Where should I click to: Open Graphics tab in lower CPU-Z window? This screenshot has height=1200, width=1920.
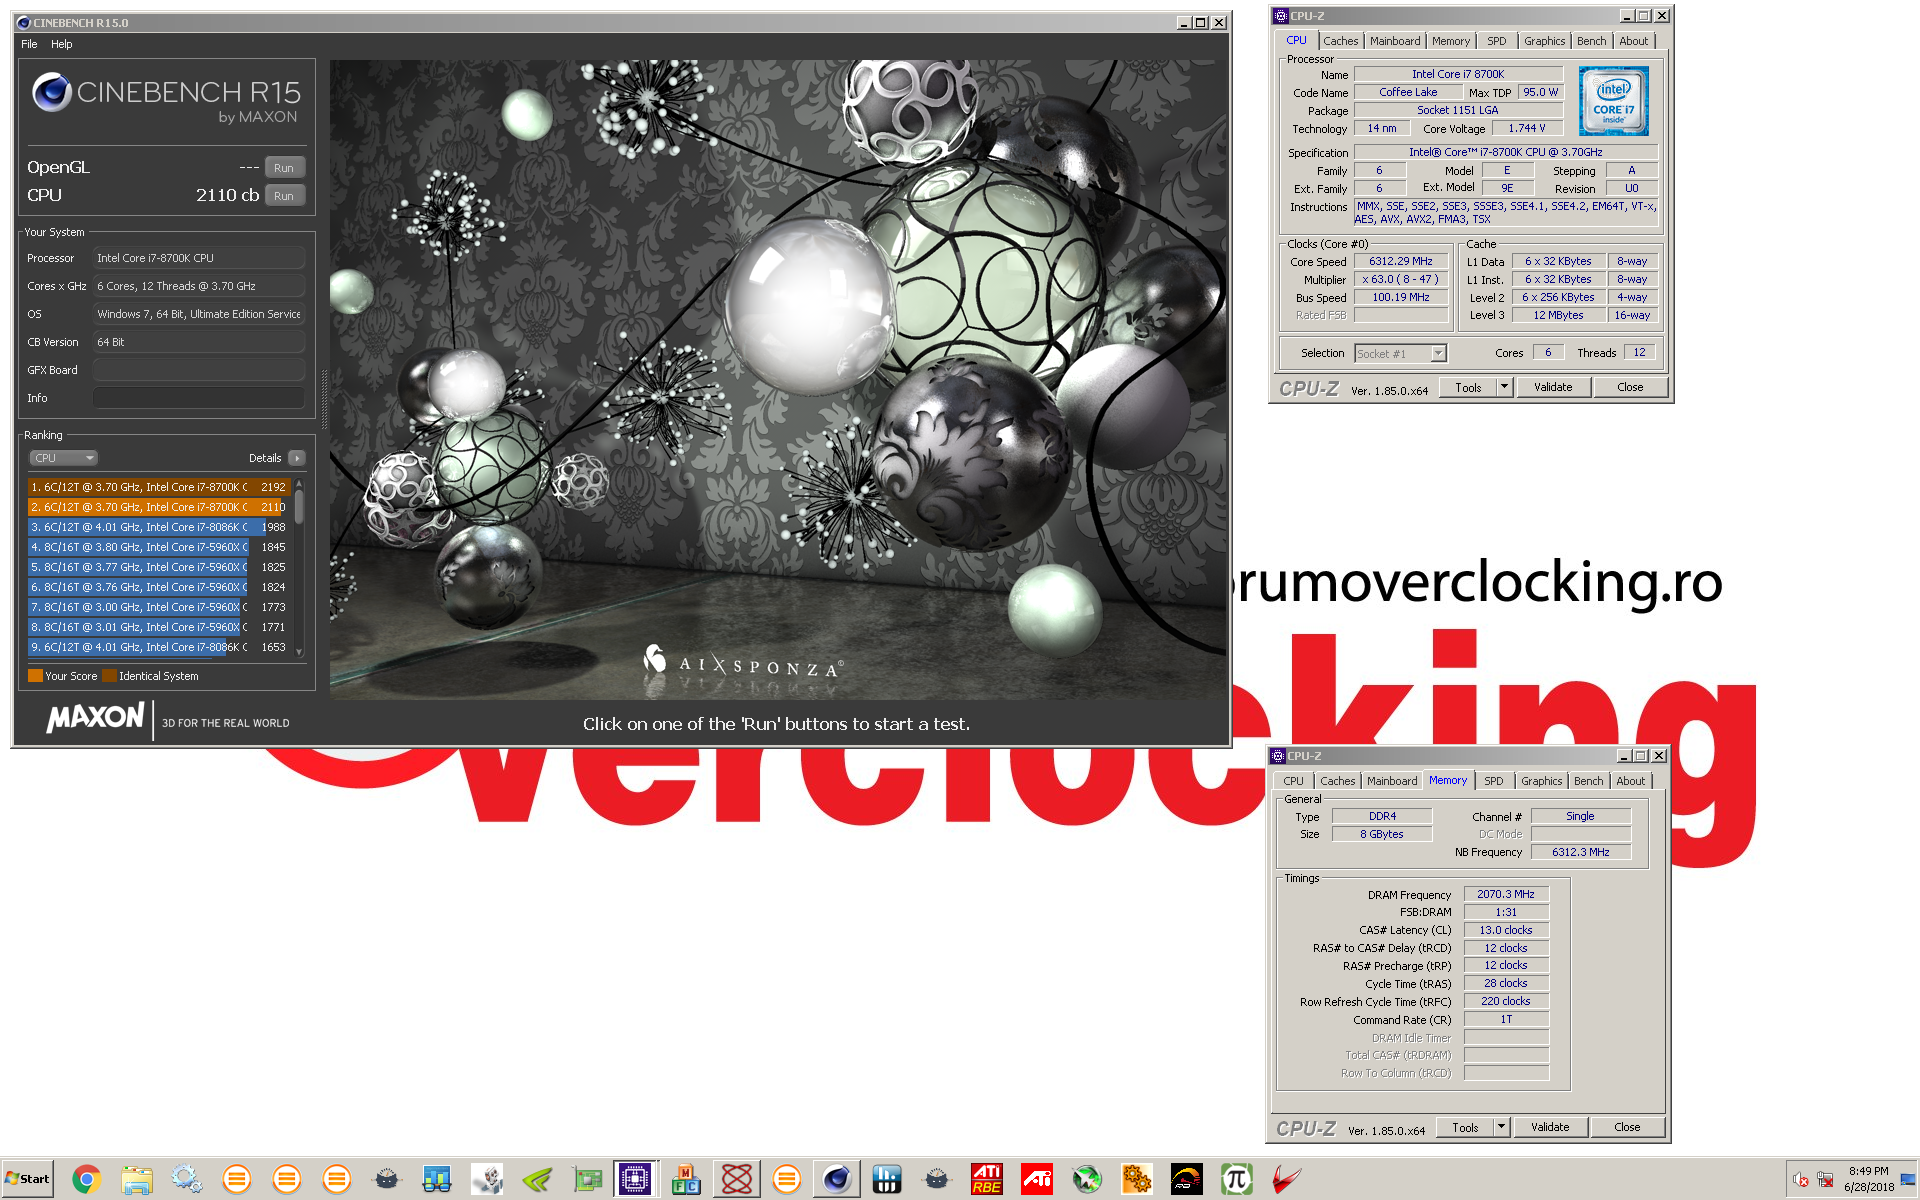pos(1541,781)
